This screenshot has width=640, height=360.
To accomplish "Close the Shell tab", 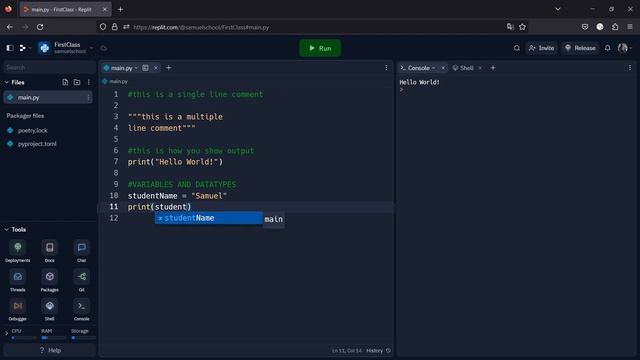I will (480, 68).
